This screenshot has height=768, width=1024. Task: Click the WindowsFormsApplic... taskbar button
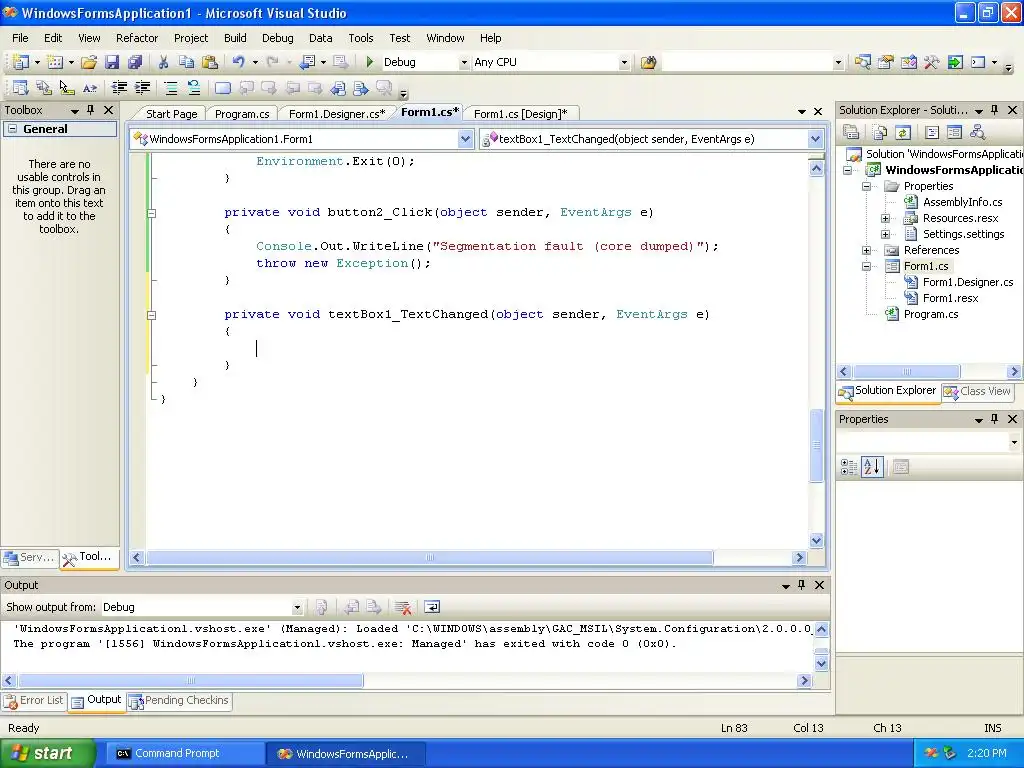coord(346,753)
